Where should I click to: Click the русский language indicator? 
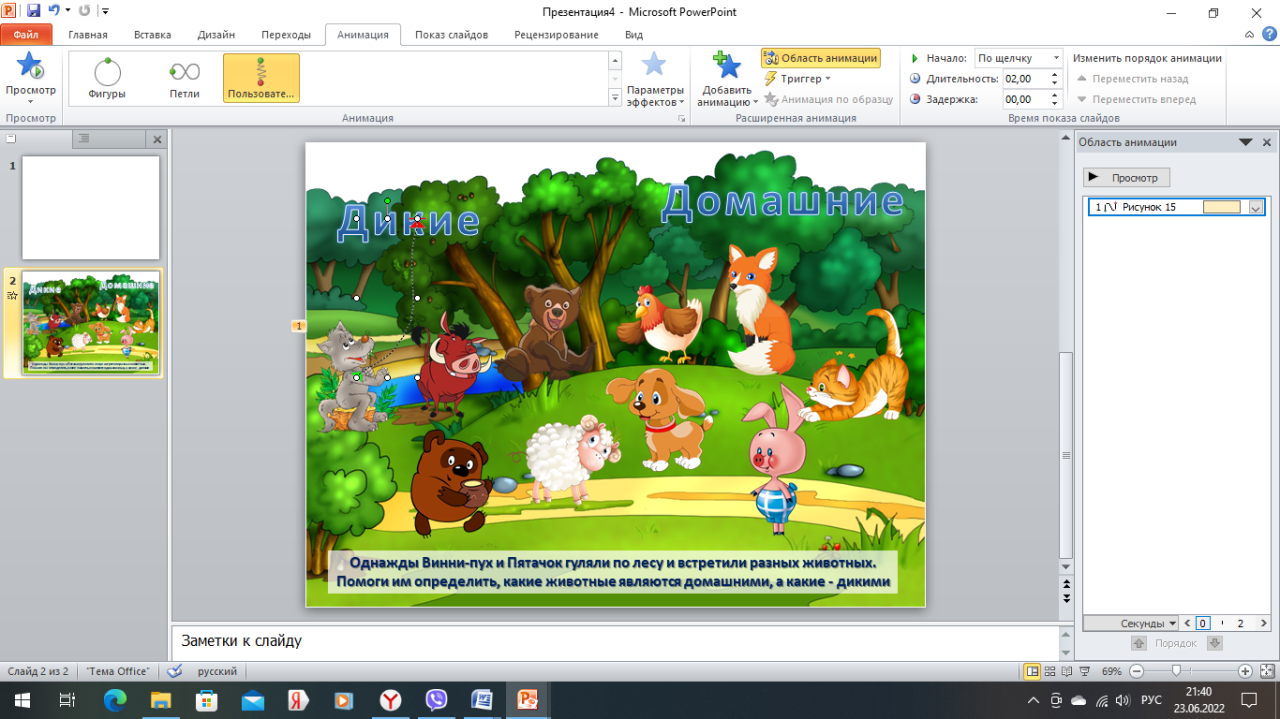click(x=217, y=671)
